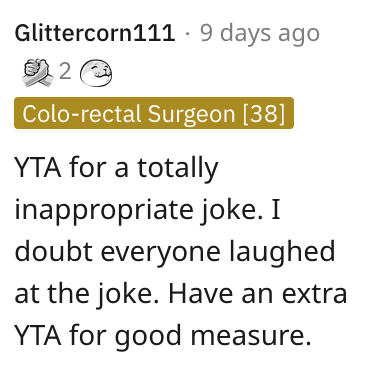Click the dot separator after the username

188,34
